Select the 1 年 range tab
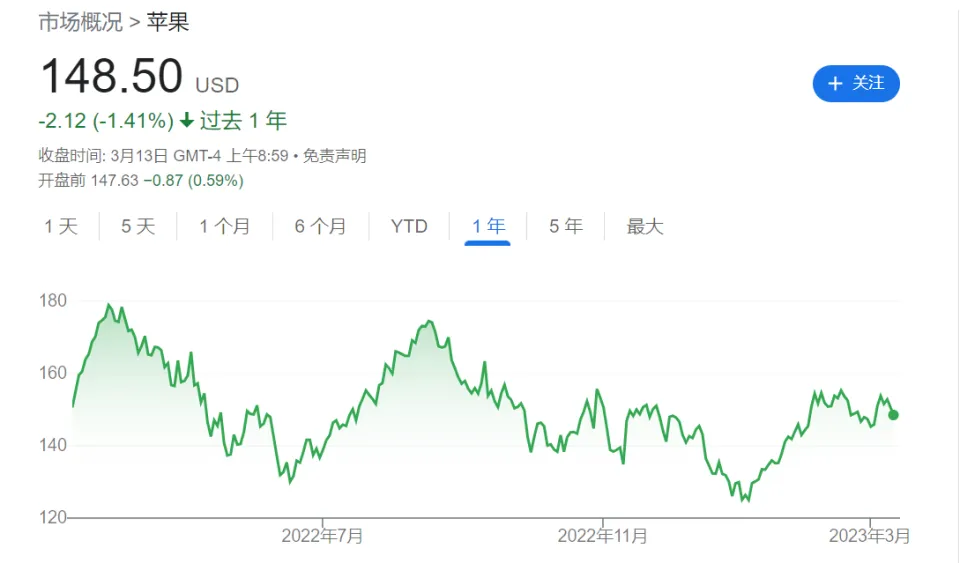The width and height of the screenshot is (960, 563). coord(488,226)
